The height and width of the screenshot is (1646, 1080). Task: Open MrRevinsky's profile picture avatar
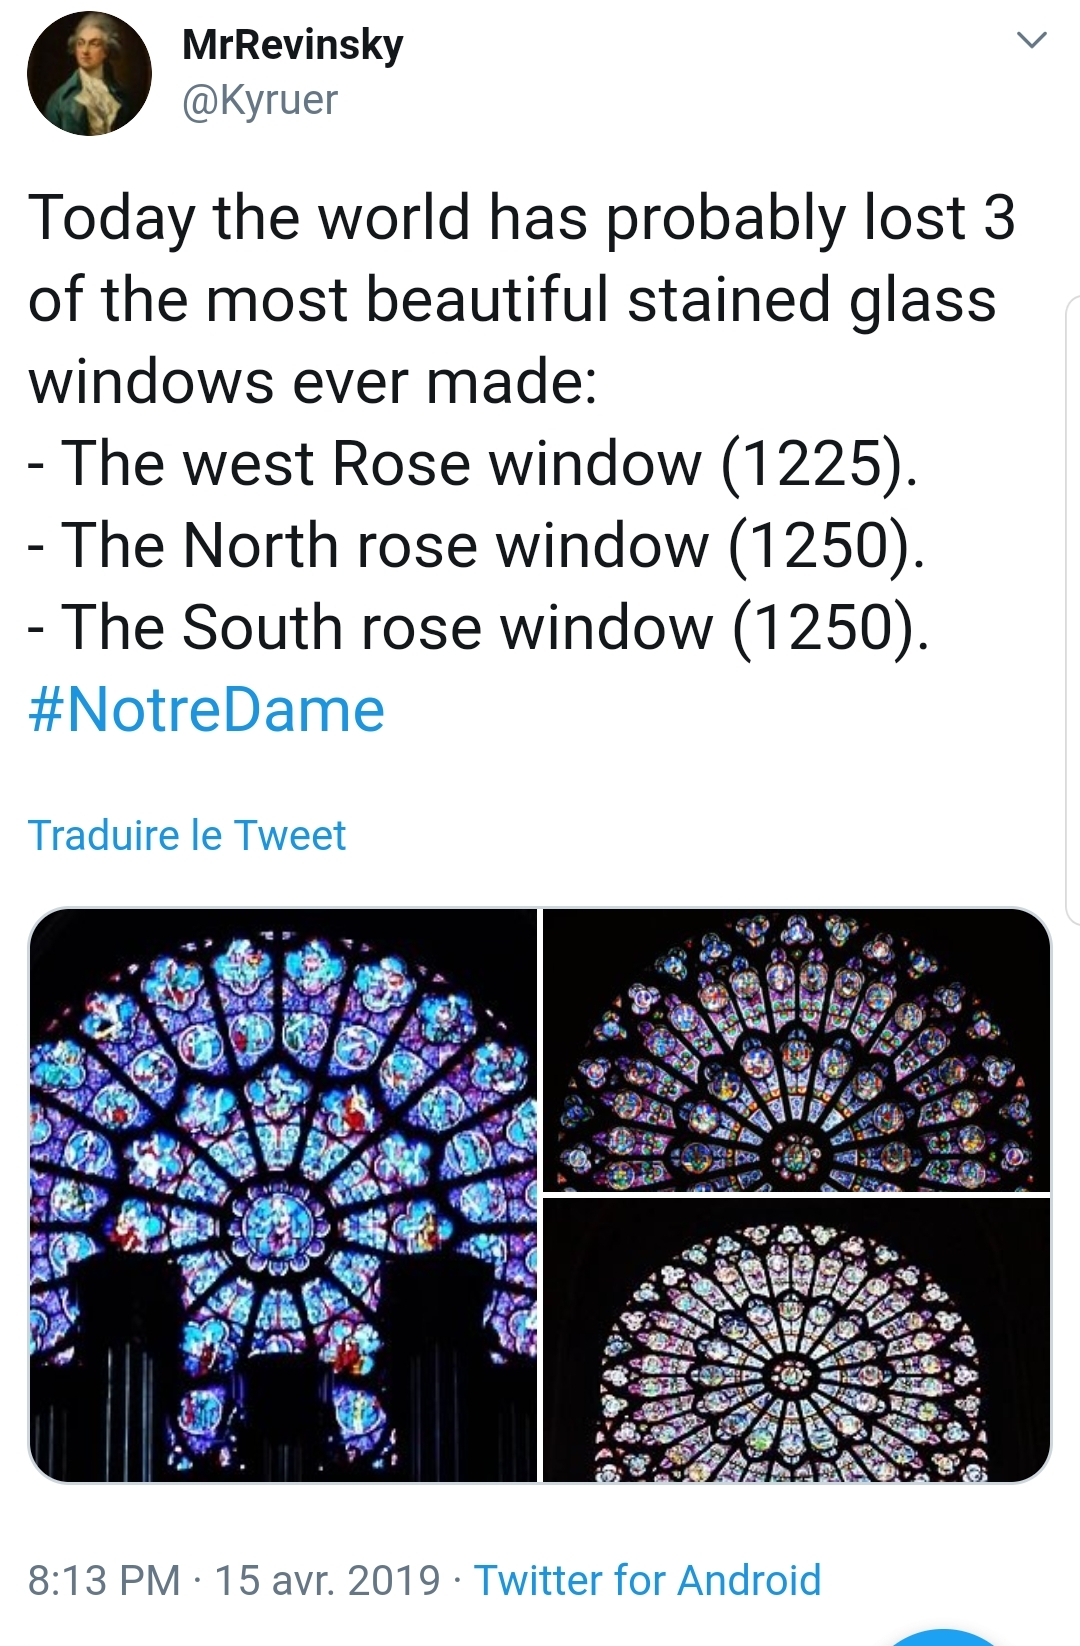click(x=89, y=74)
